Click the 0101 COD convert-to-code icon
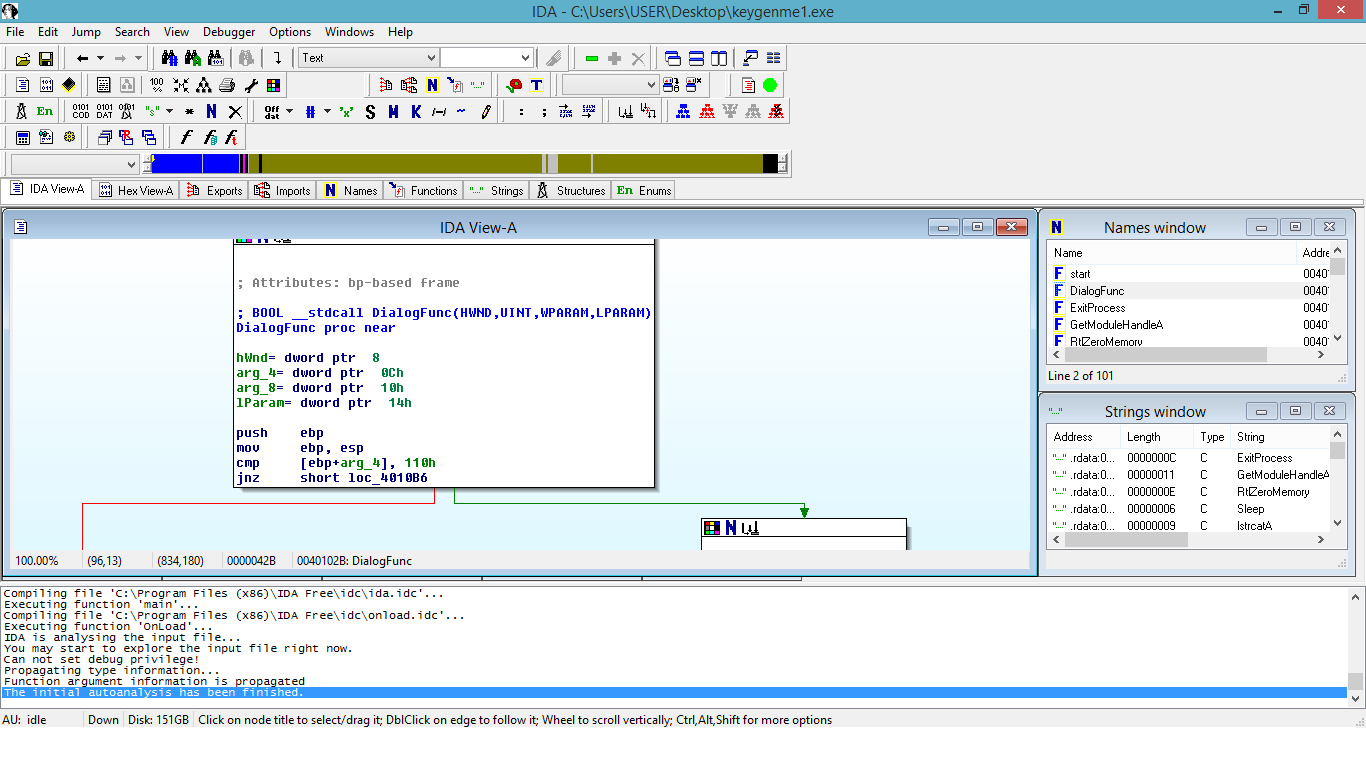 (x=81, y=111)
